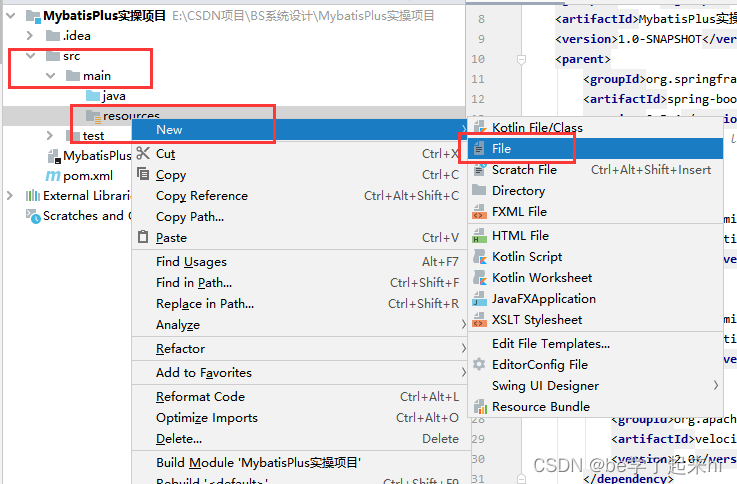Click the Scratch File icon
Viewport: 737px width, 484px height.
[x=479, y=170]
